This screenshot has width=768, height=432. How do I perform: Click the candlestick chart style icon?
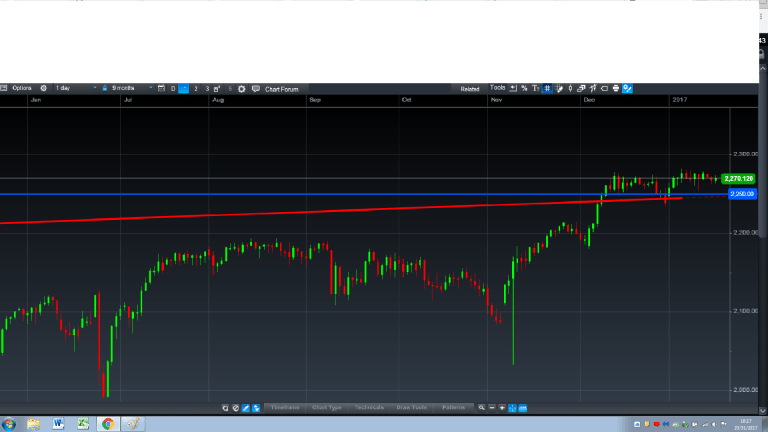tap(570, 88)
